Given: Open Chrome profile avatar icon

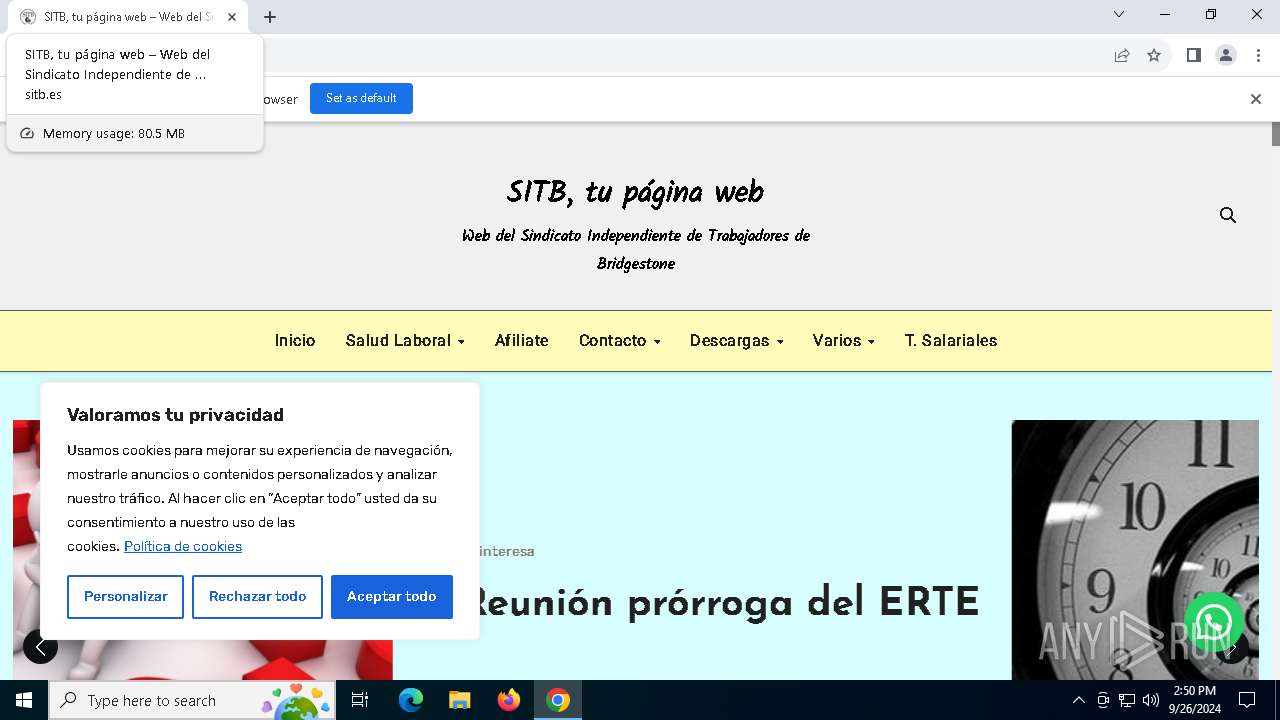Looking at the screenshot, I should 1226,55.
